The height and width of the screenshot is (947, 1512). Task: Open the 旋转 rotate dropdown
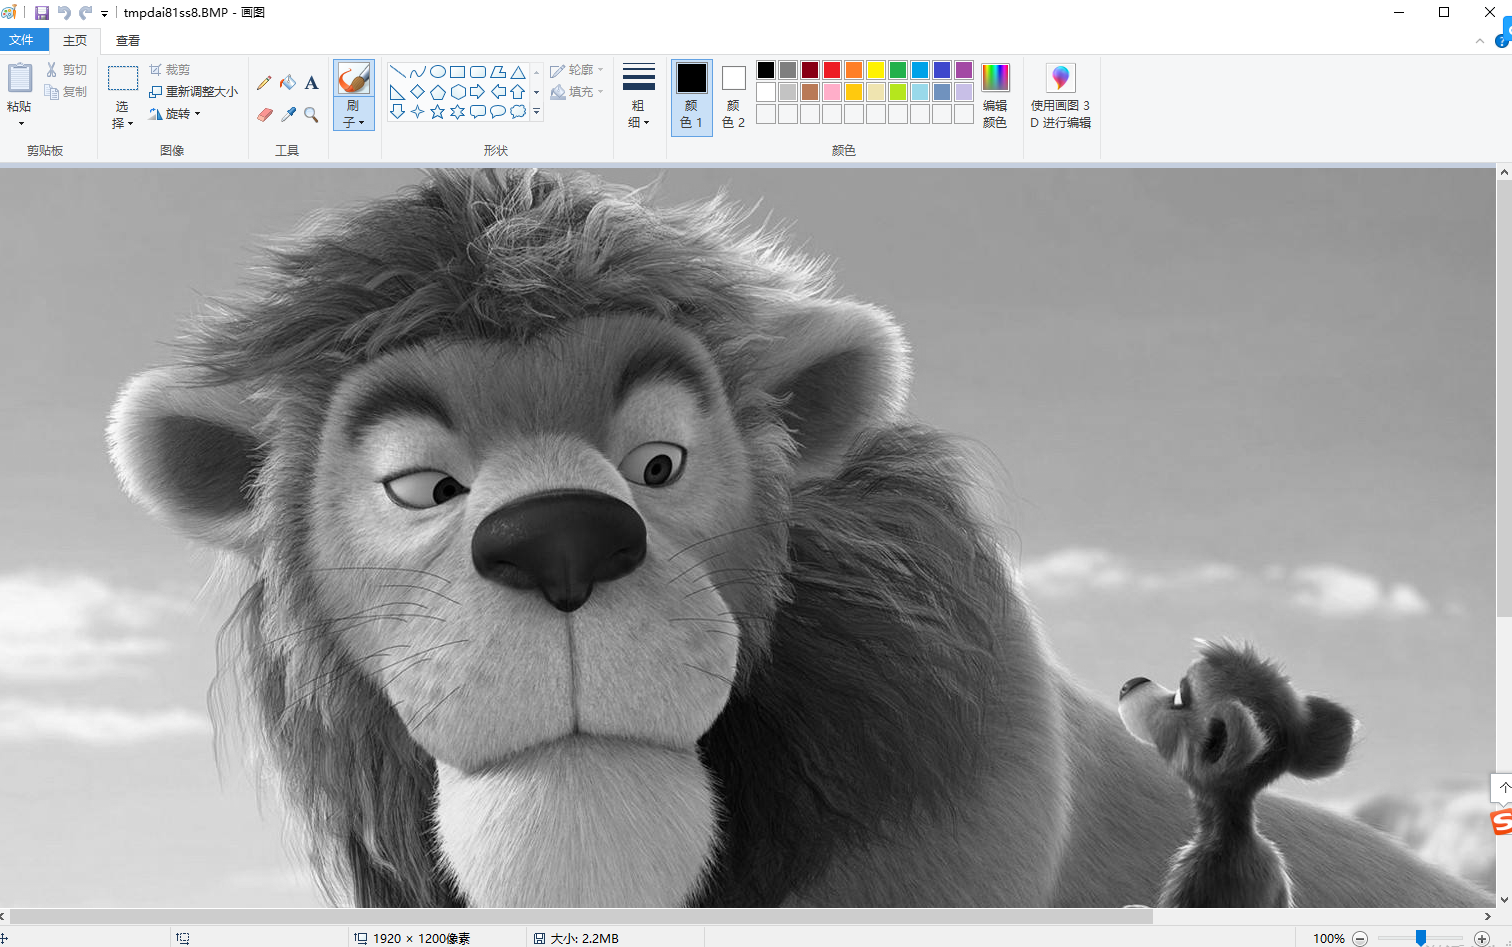pyautogui.click(x=176, y=114)
